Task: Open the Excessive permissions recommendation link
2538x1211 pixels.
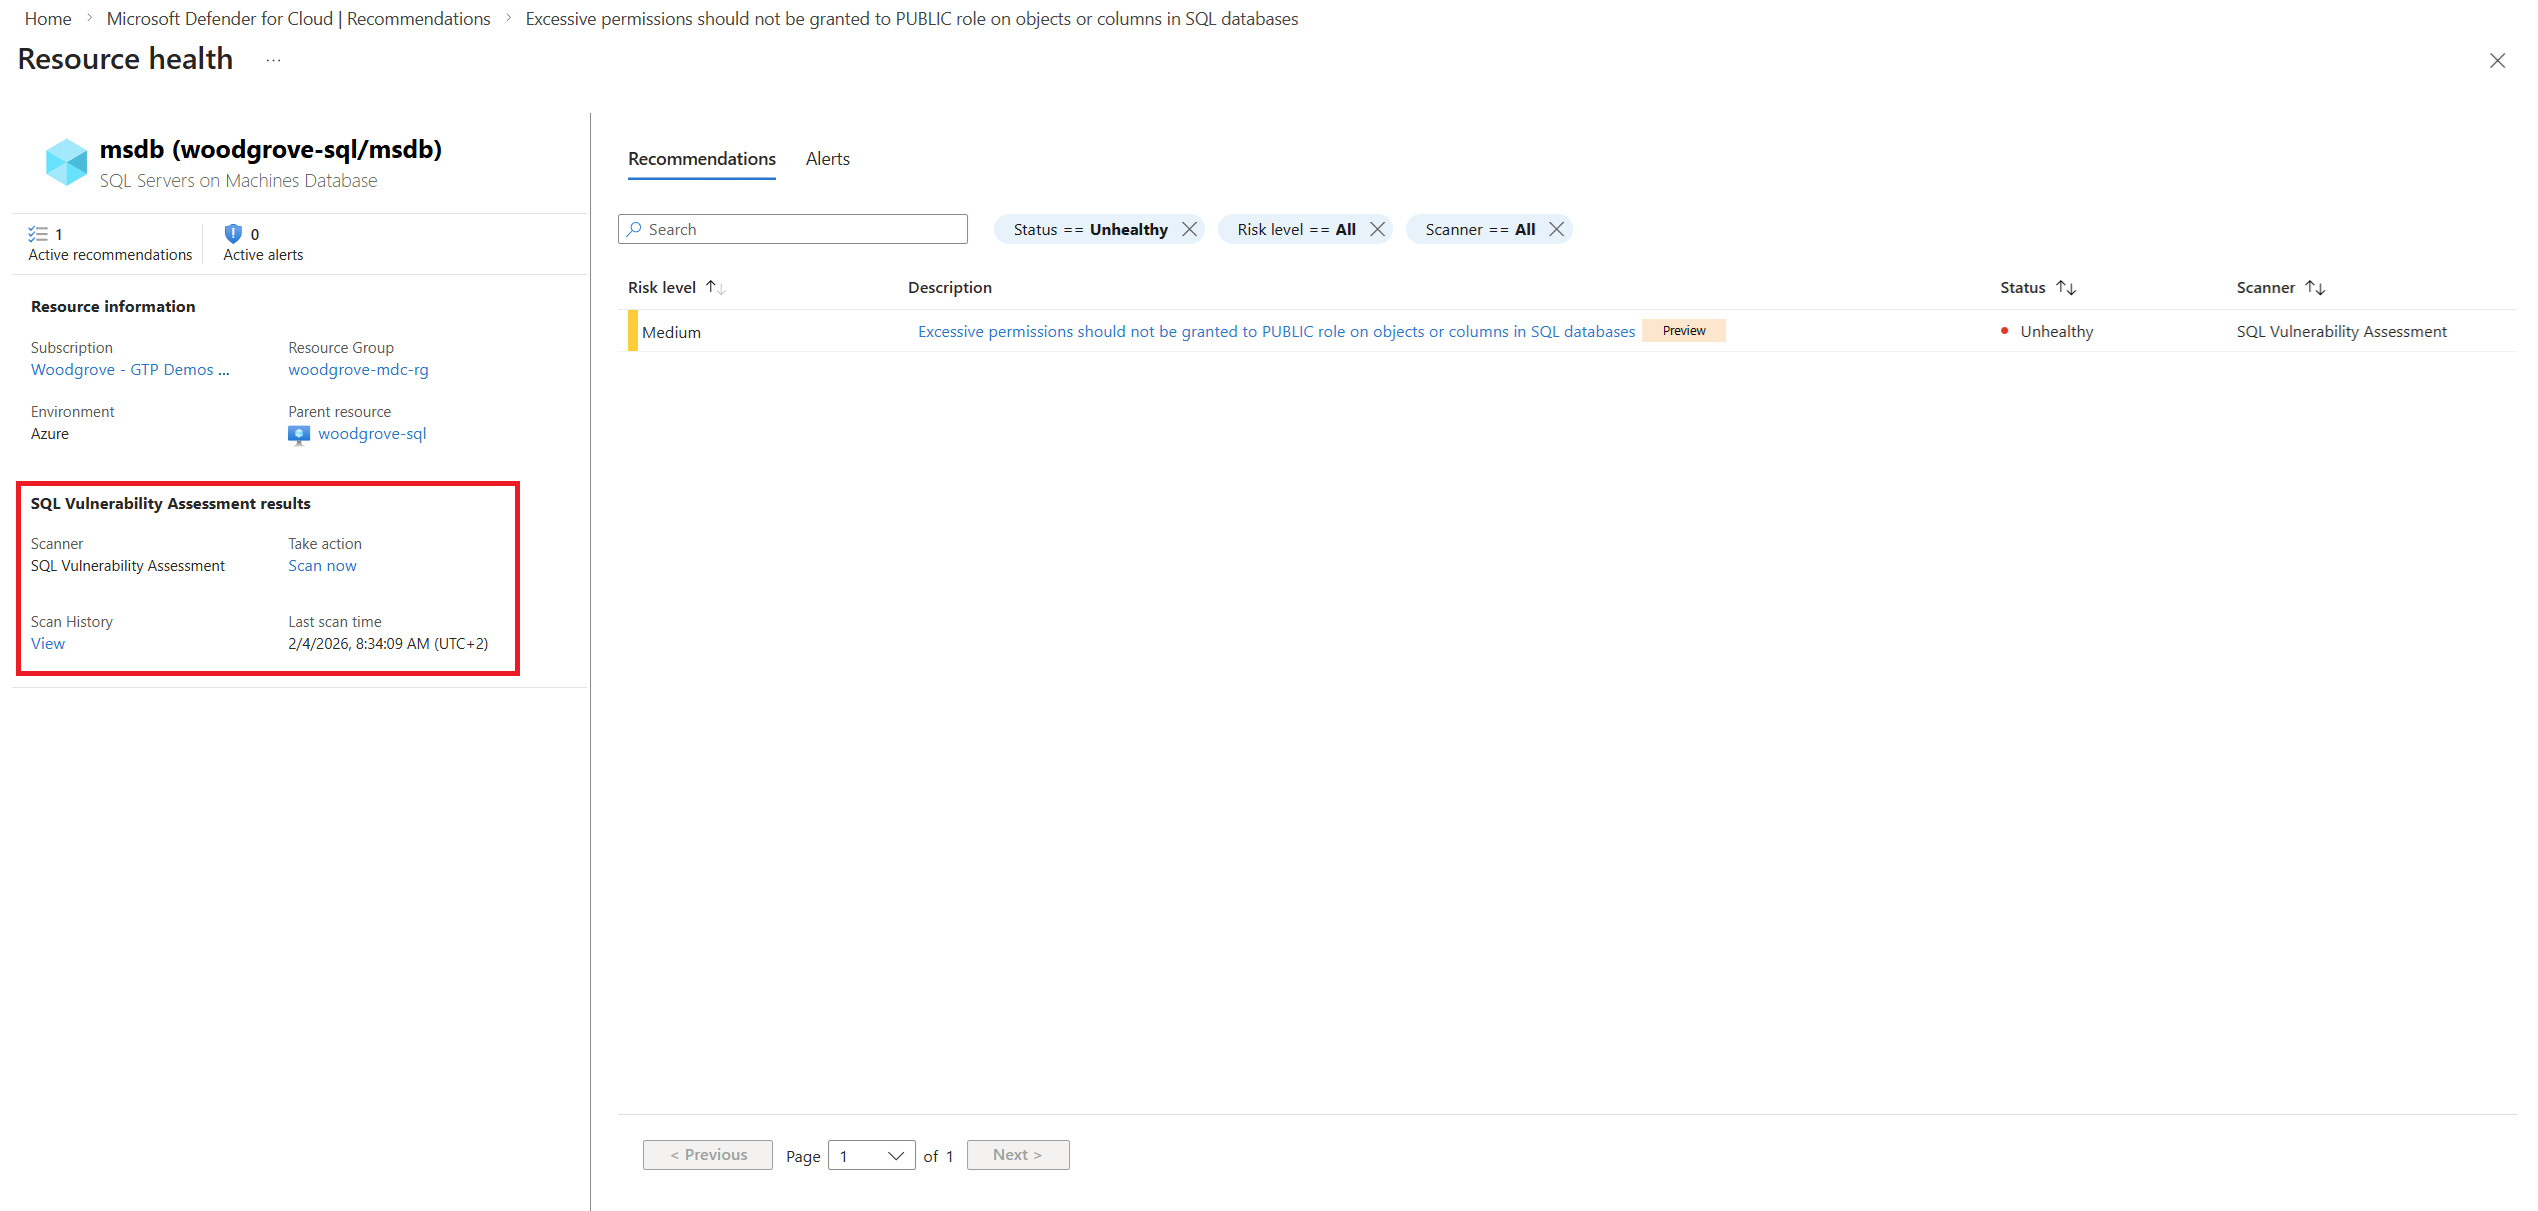Action: (x=1276, y=331)
